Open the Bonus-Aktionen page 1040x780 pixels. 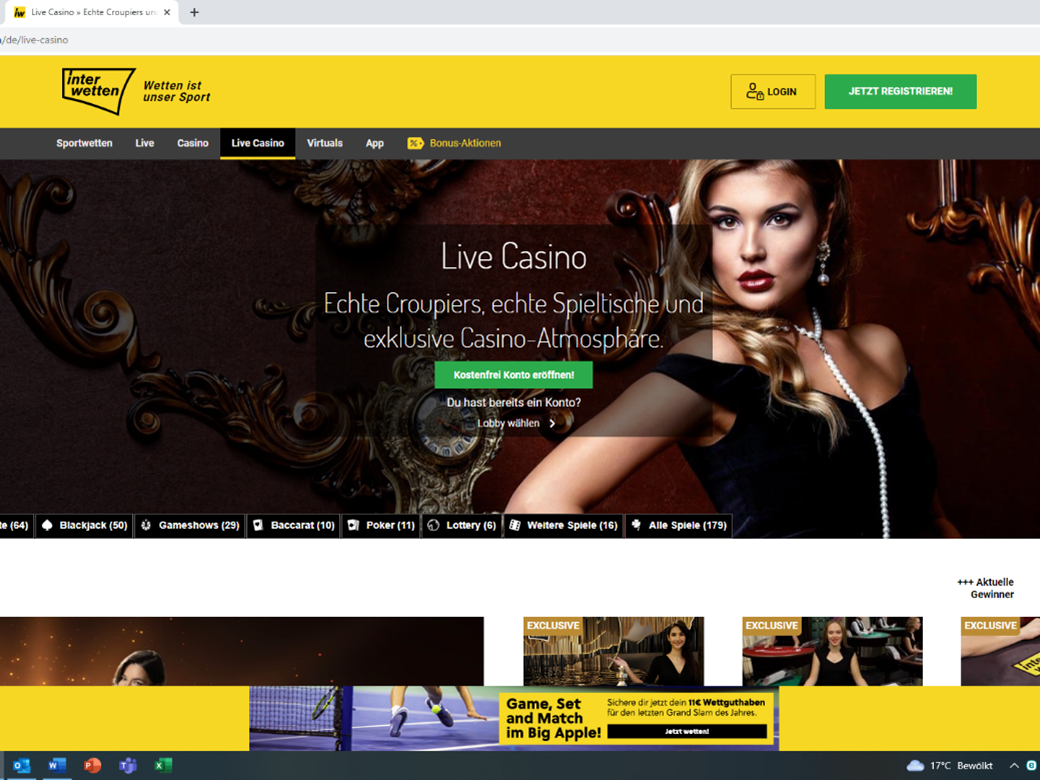pyautogui.click(x=454, y=143)
